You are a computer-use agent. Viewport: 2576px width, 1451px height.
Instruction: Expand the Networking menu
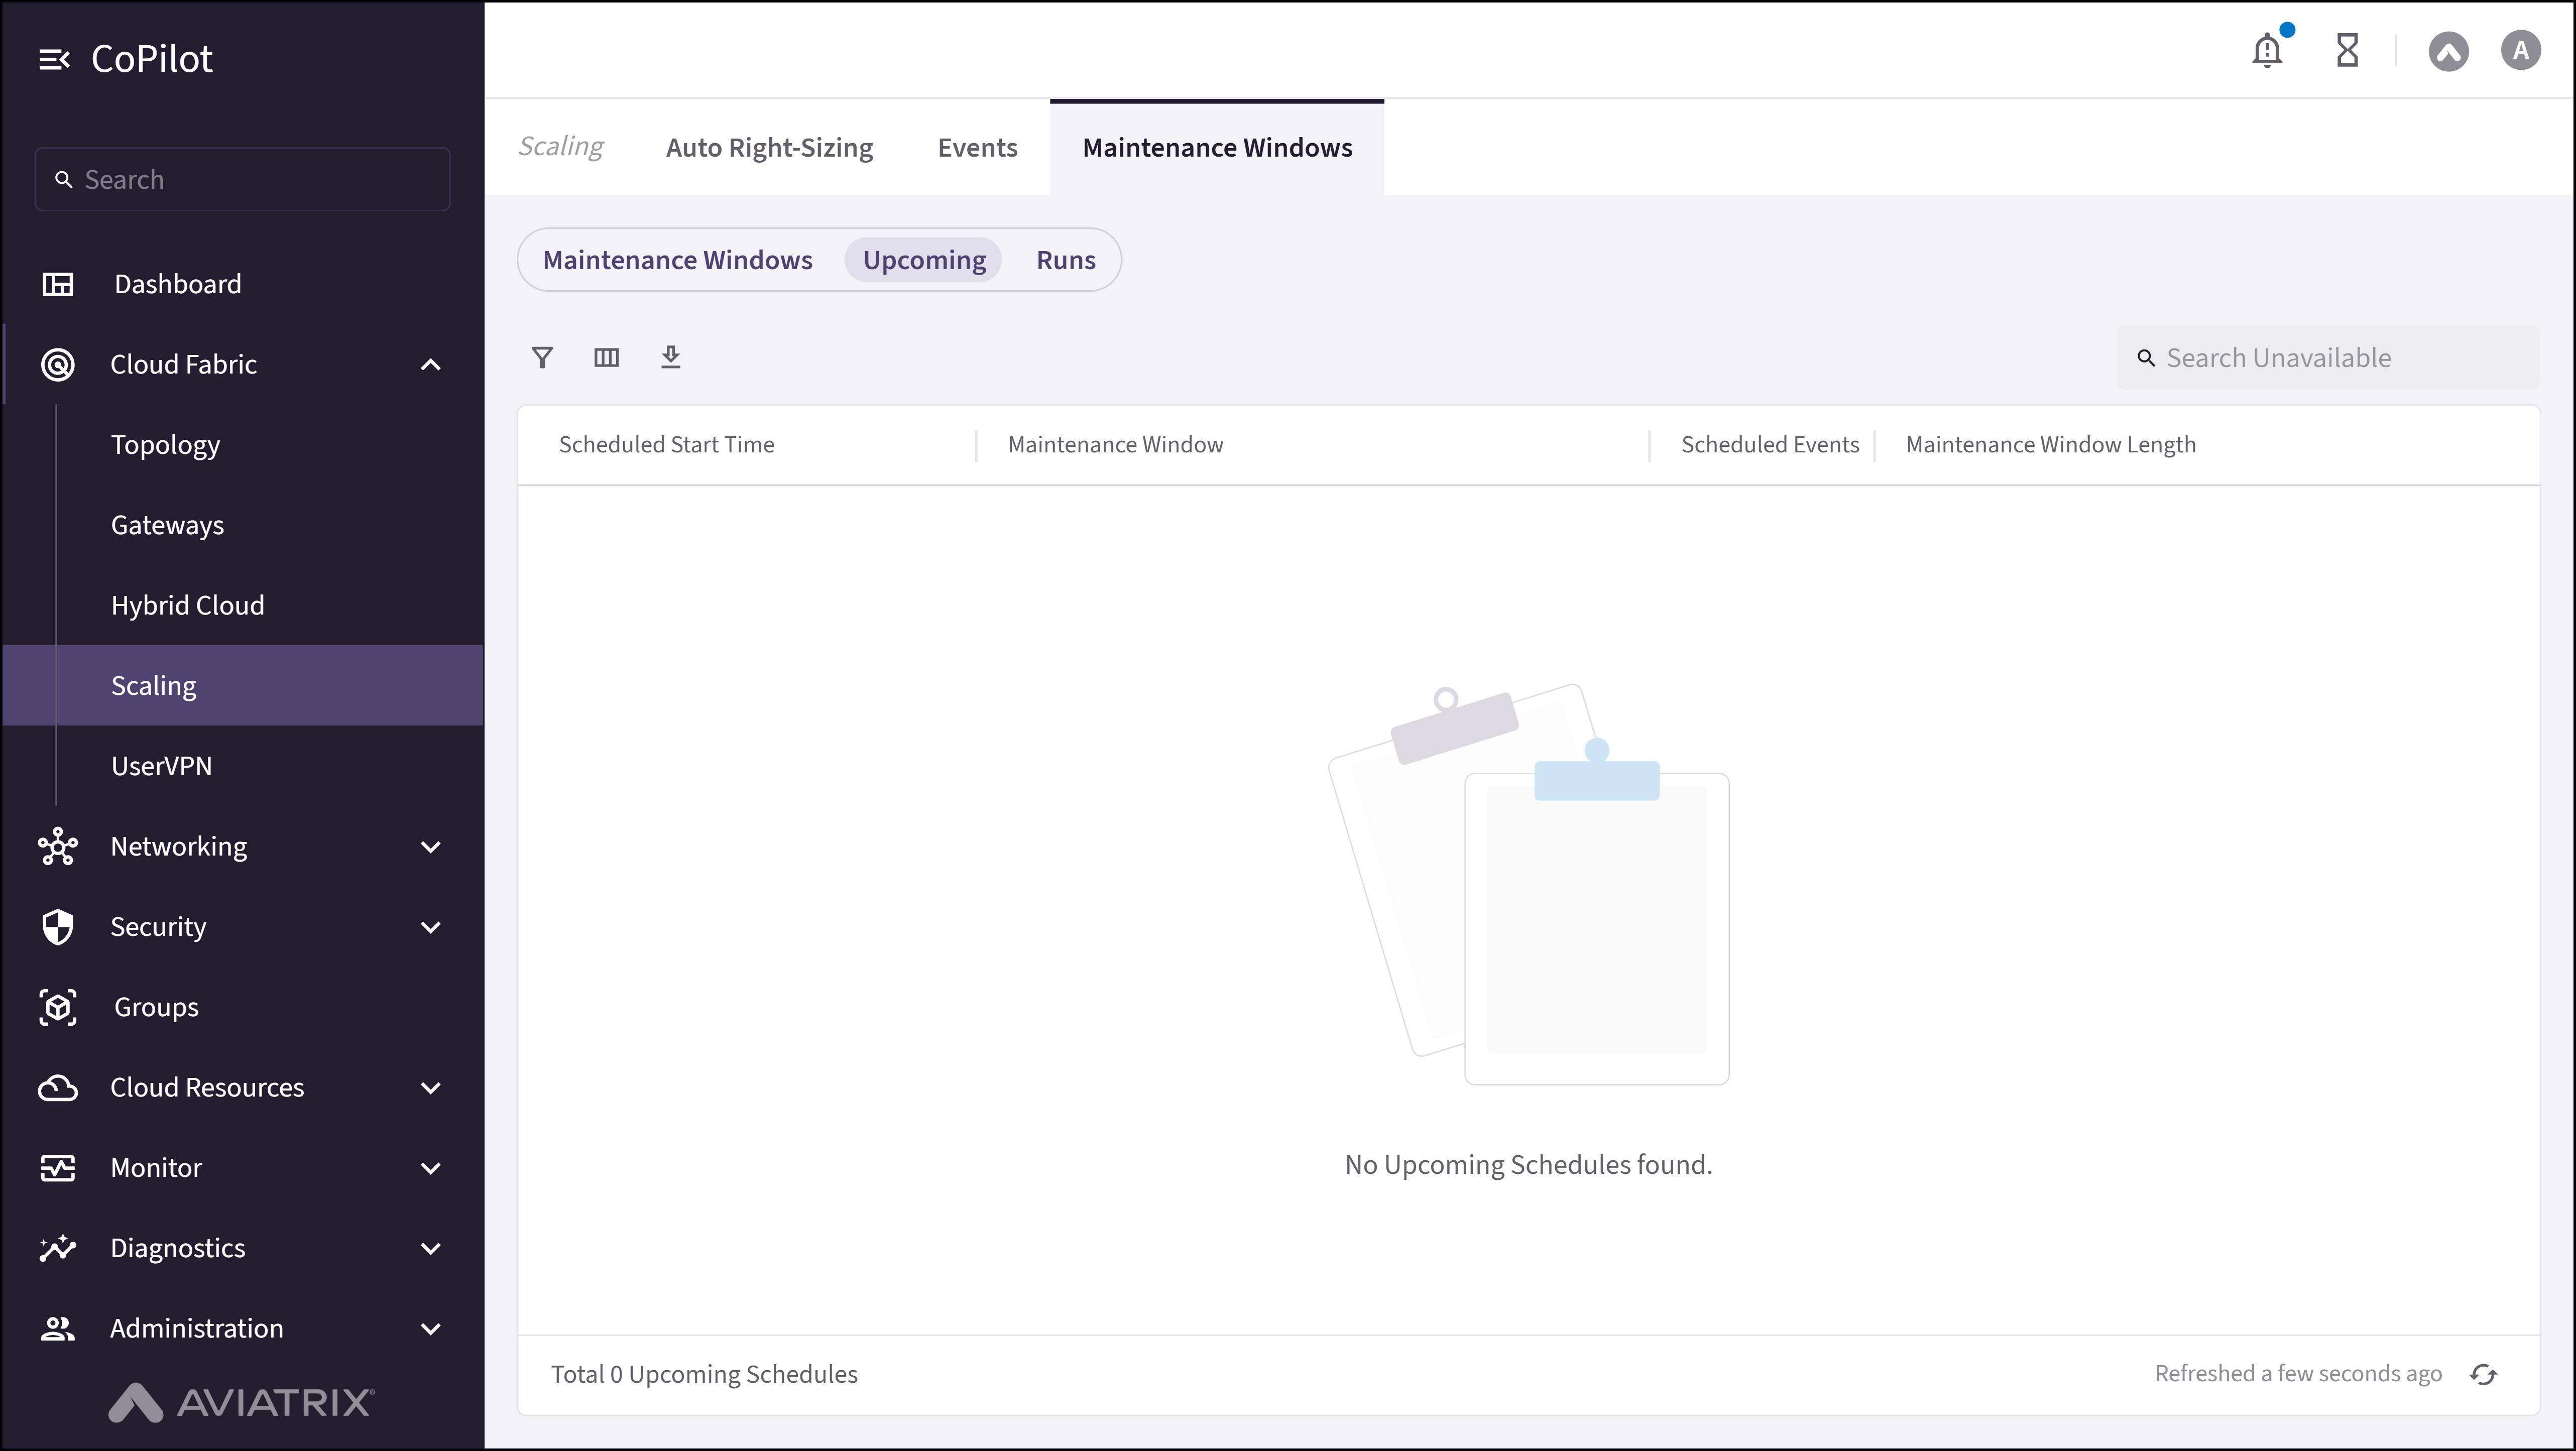click(x=430, y=846)
